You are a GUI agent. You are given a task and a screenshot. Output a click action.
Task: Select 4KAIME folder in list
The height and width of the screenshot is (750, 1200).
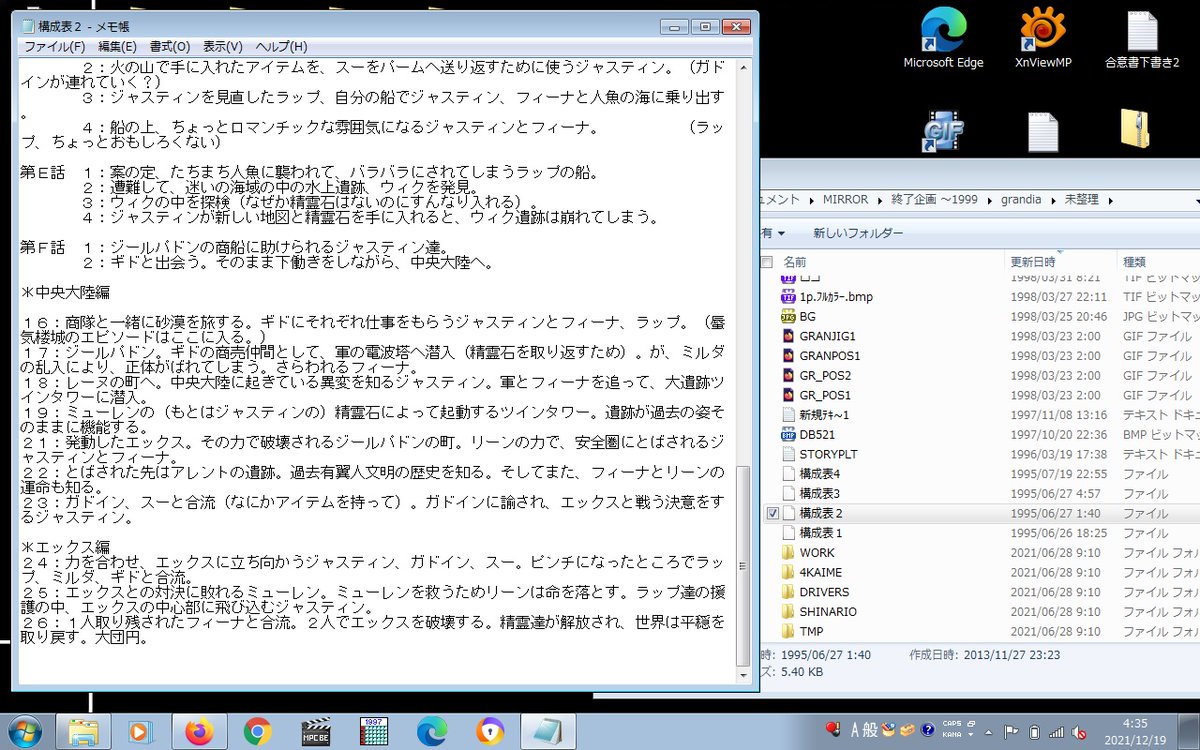(x=820, y=572)
